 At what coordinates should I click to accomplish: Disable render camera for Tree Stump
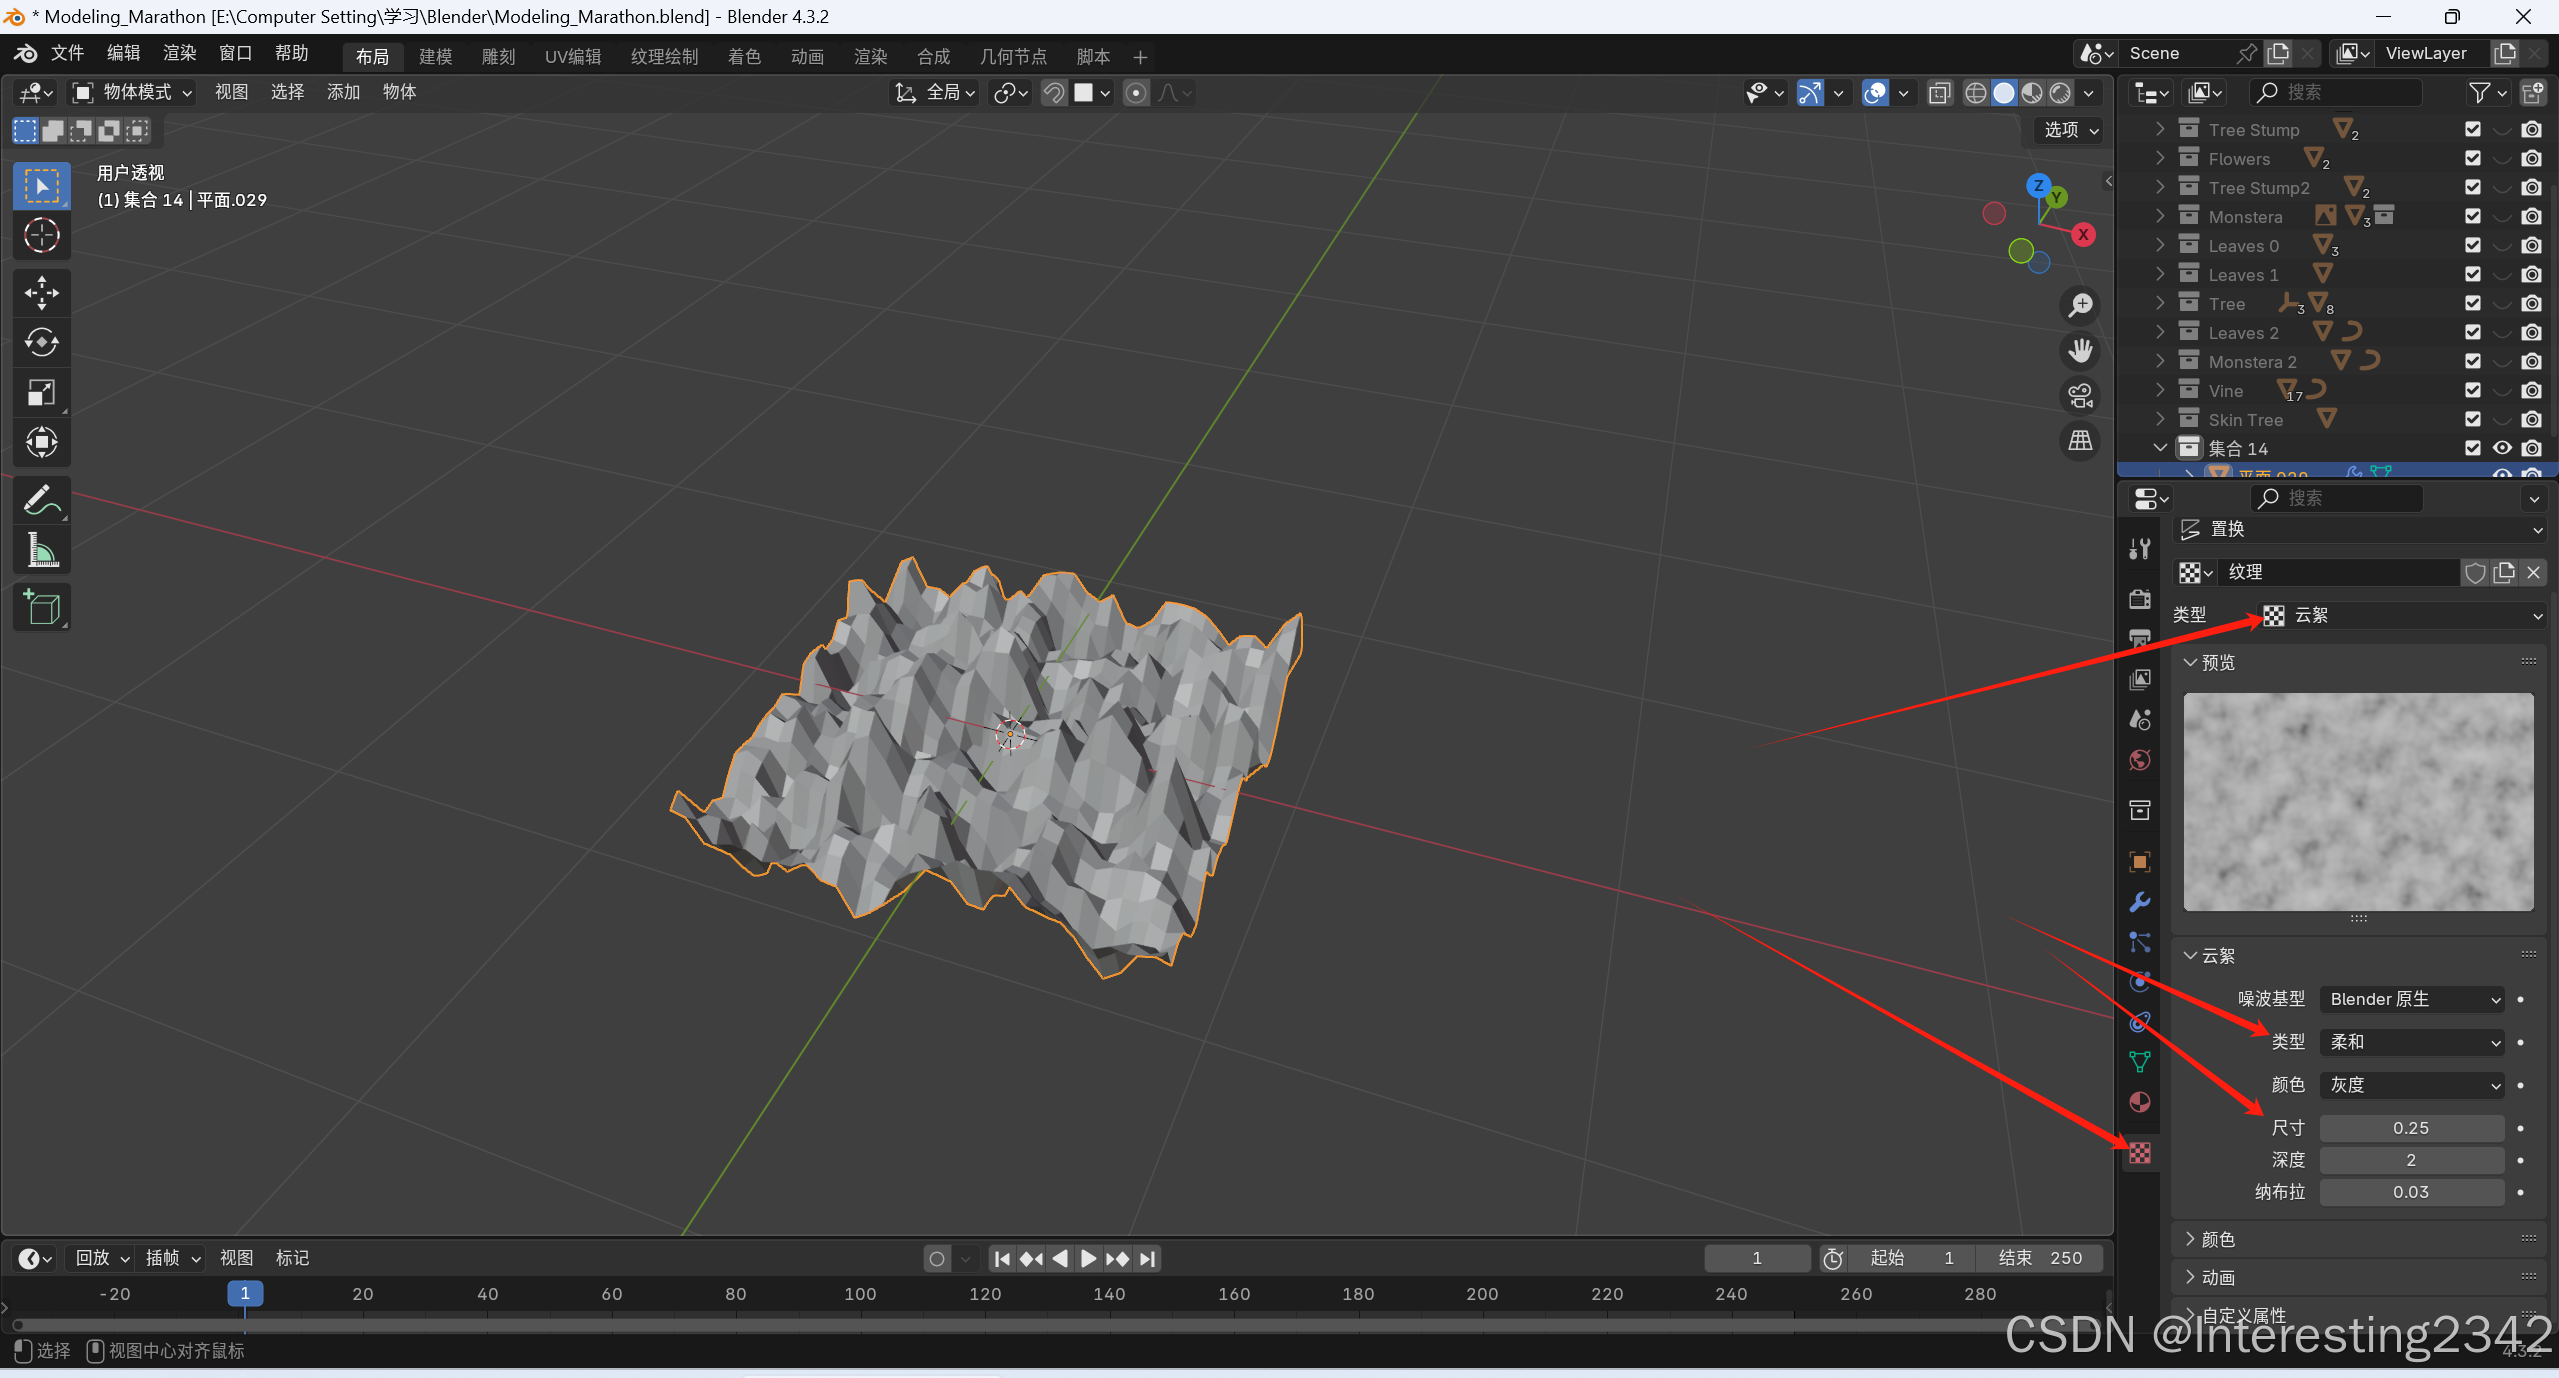click(x=2531, y=129)
